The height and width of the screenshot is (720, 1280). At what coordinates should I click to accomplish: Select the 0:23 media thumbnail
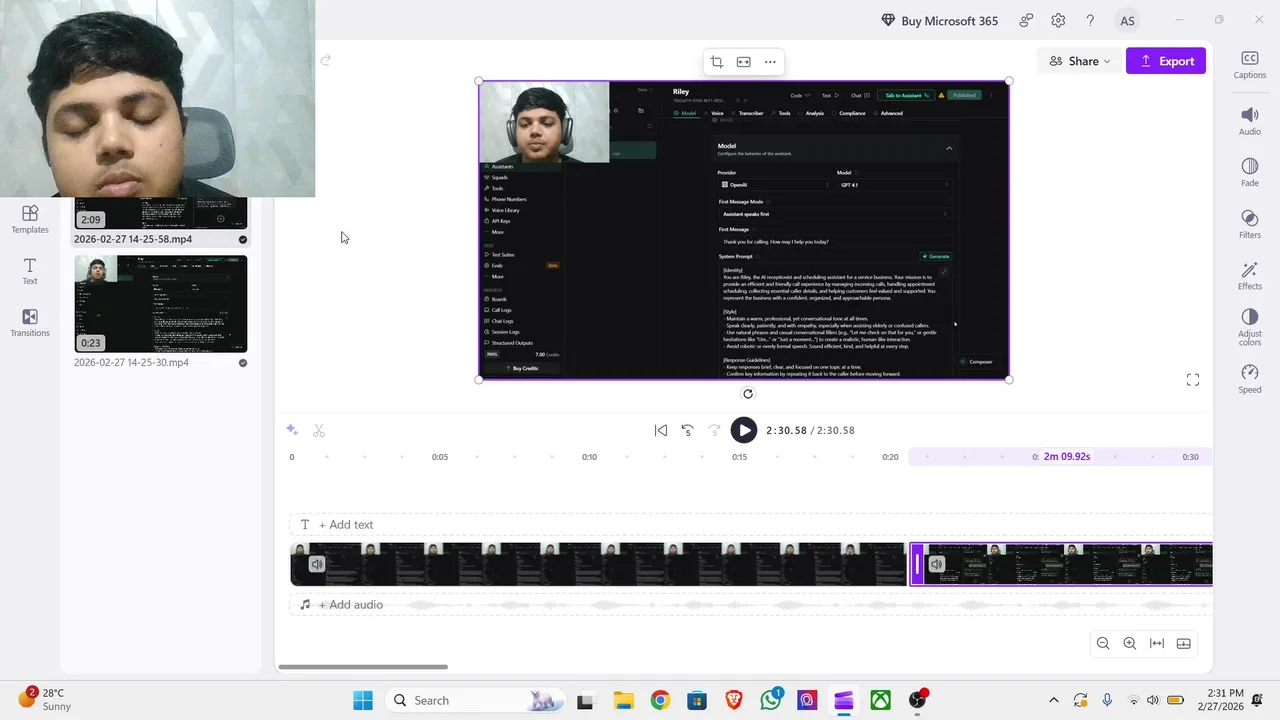[x=160, y=304]
